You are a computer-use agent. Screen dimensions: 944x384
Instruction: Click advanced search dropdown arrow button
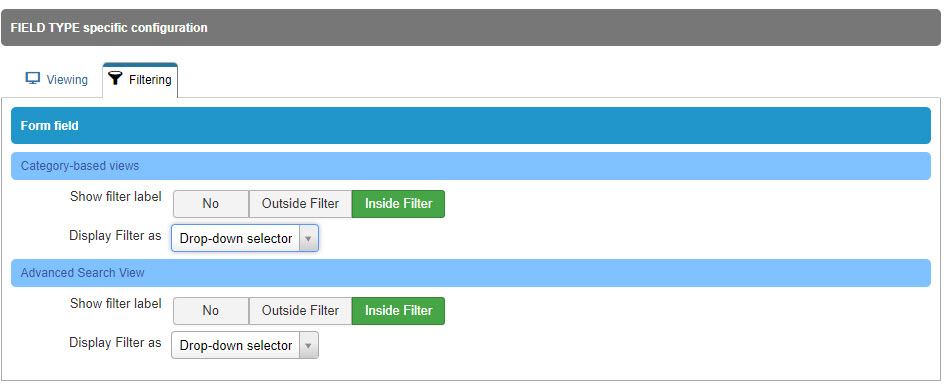pos(308,345)
